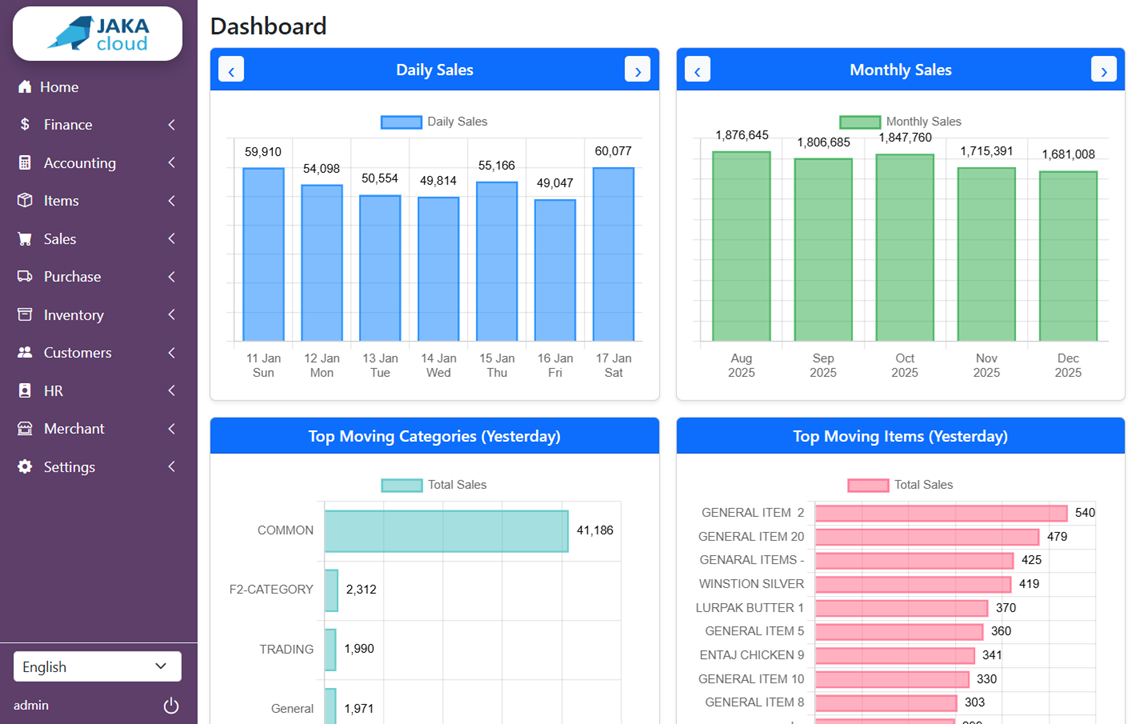Toggle the Daily Sales legend in the chart
The width and height of the screenshot is (1136, 724).
point(435,121)
